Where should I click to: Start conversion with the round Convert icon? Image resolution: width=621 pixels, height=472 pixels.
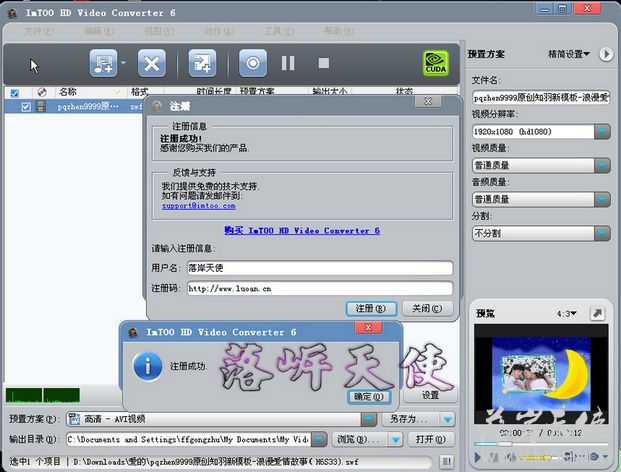(x=253, y=63)
